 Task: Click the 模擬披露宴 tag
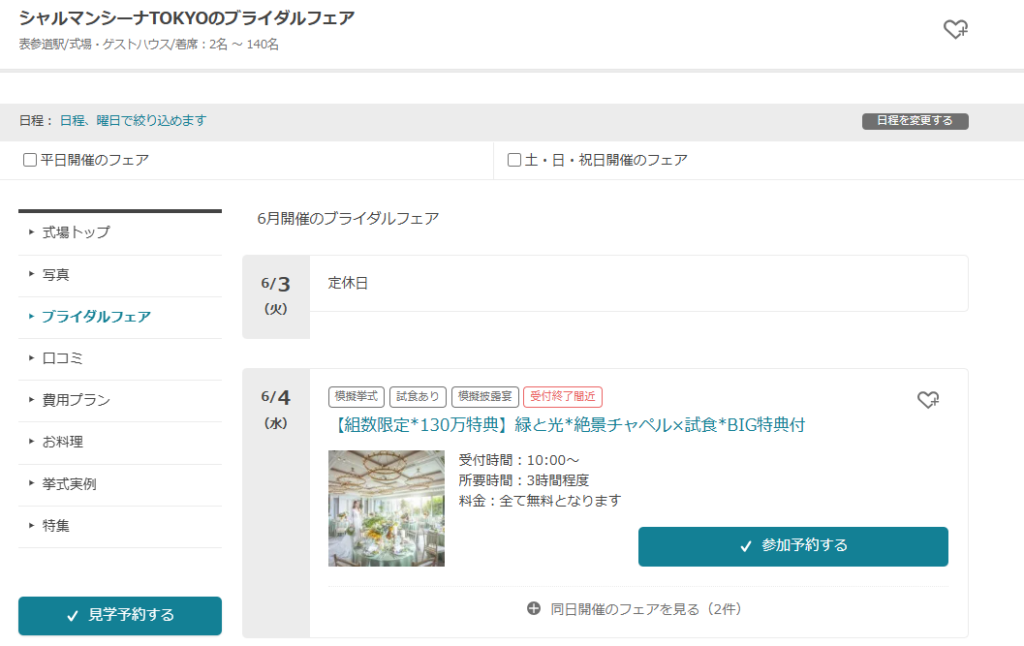tap(485, 396)
